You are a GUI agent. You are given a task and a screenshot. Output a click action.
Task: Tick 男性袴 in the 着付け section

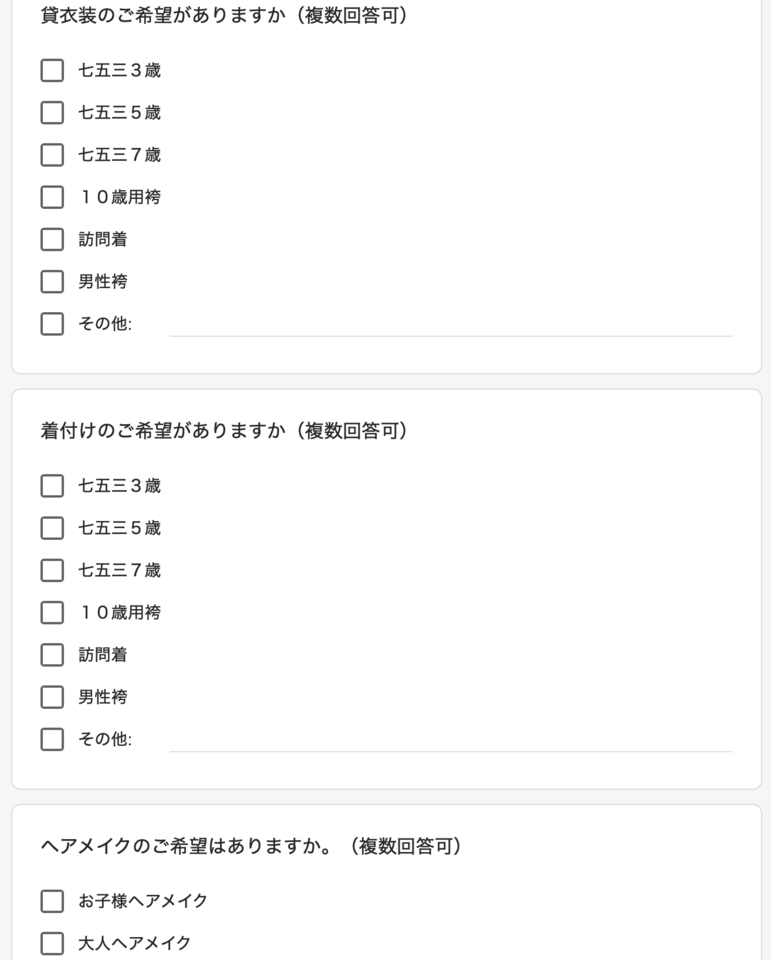(52, 697)
